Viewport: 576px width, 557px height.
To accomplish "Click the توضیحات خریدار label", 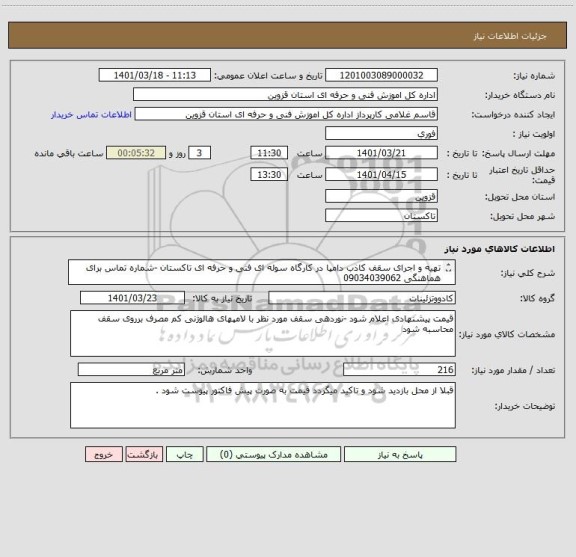I will [x=525, y=406].
